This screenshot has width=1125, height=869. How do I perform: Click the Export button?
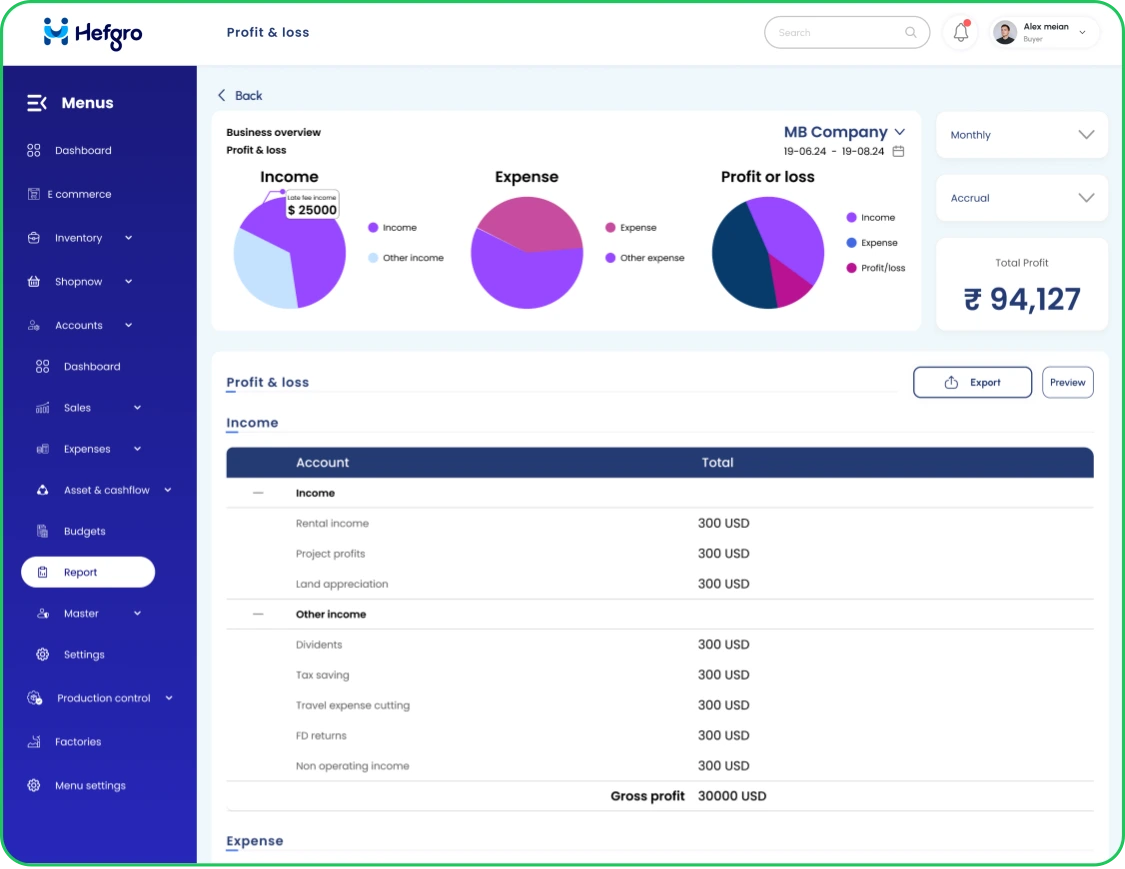[x=972, y=382]
